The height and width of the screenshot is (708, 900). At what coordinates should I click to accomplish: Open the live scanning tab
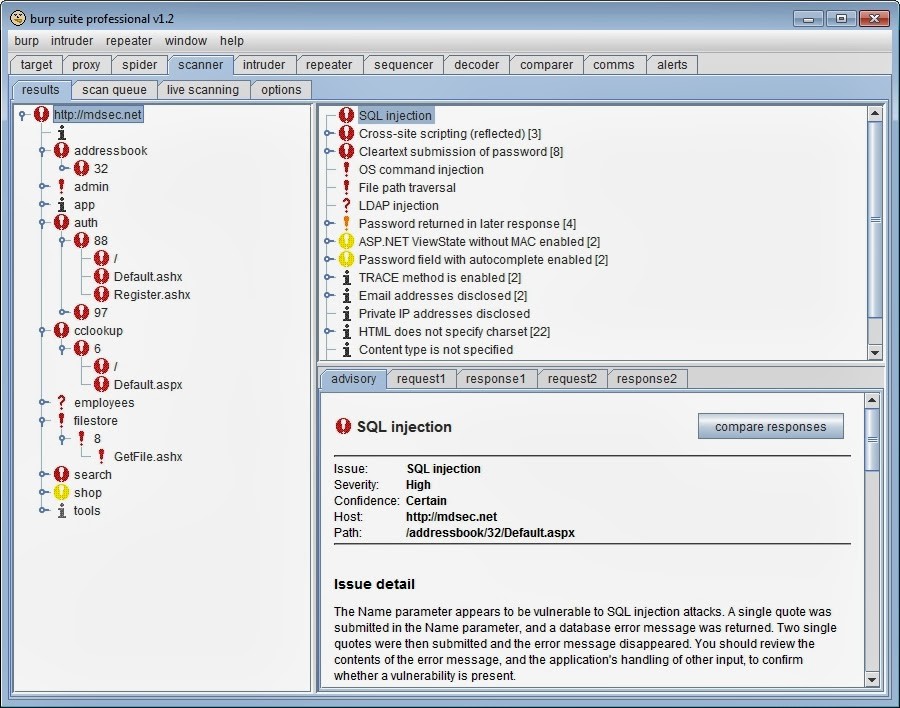pos(203,90)
